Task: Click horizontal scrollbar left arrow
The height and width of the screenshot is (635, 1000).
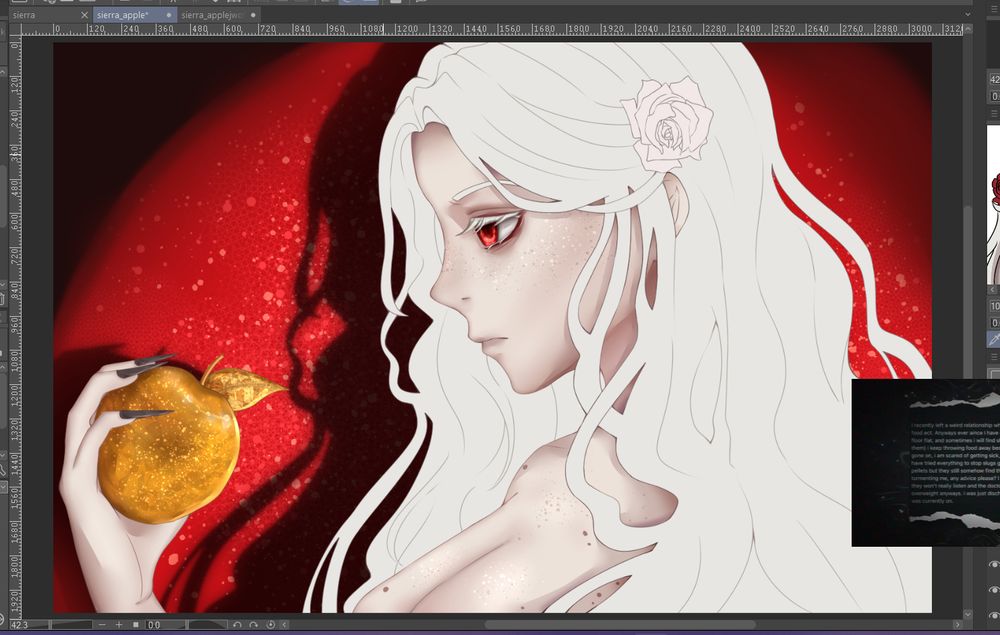Action: click(x=284, y=625)
